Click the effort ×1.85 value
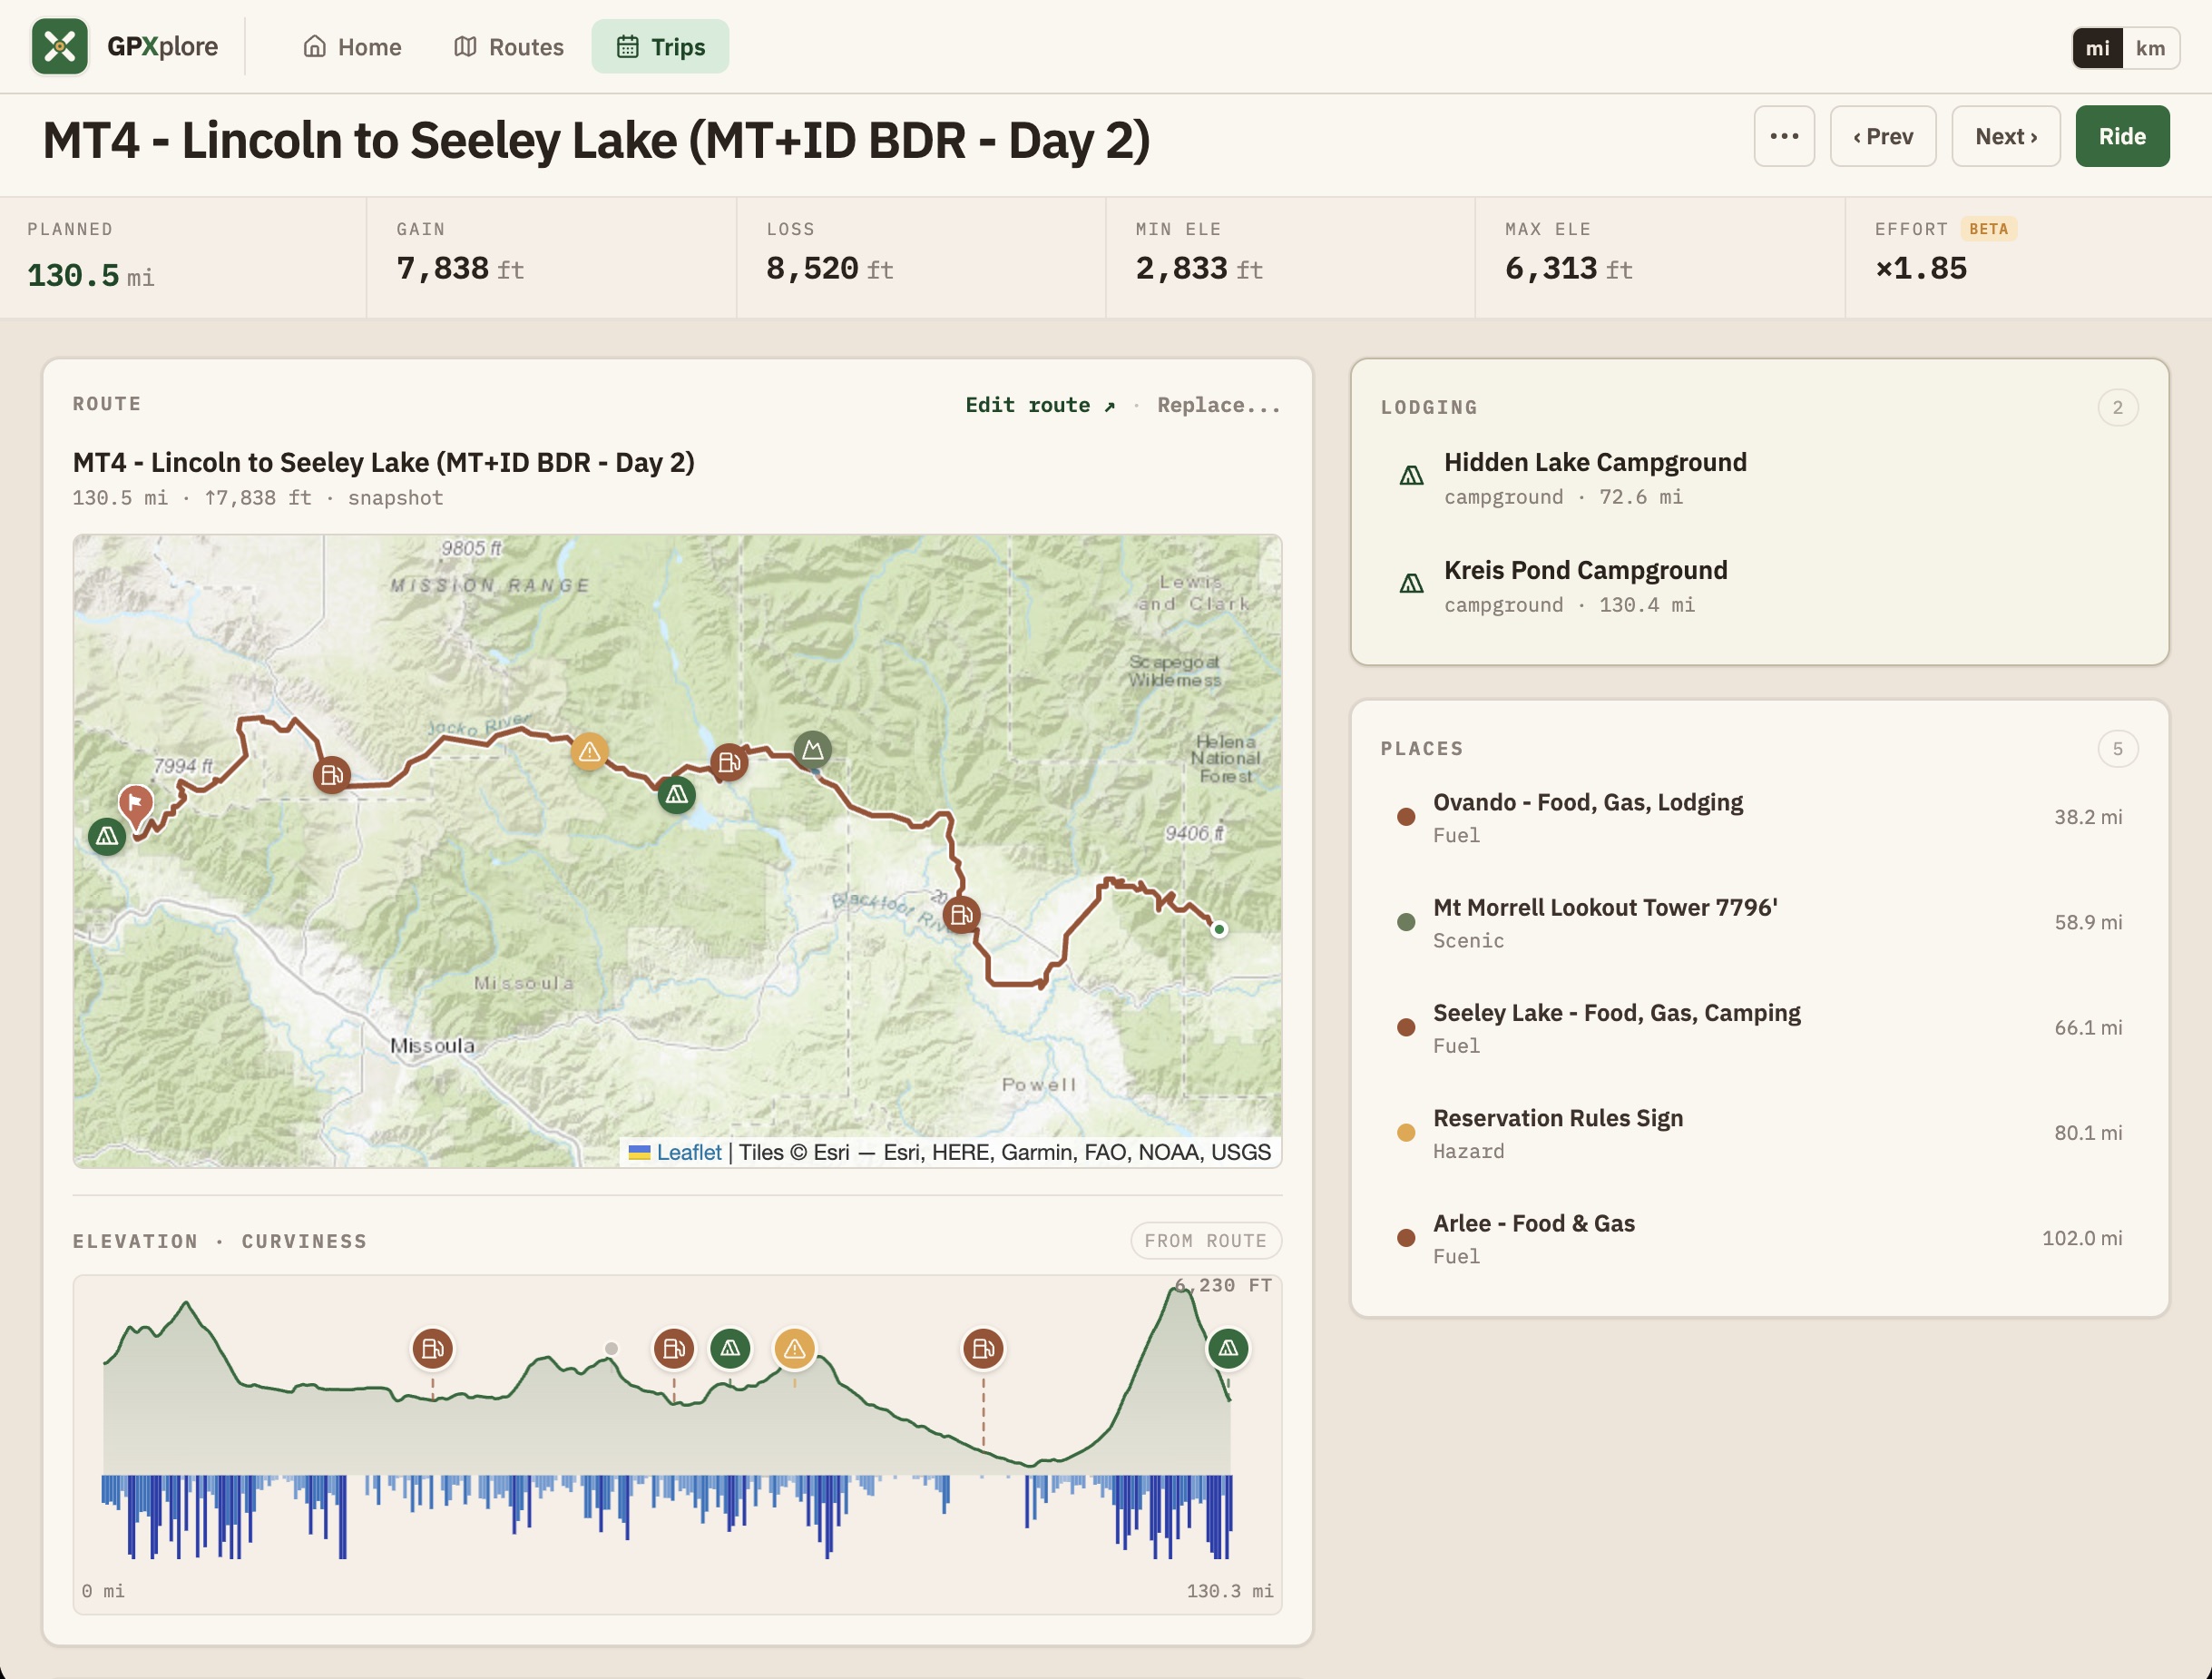The image size is (2212, 1679). pyautogui.click(x=1921, y=268)
